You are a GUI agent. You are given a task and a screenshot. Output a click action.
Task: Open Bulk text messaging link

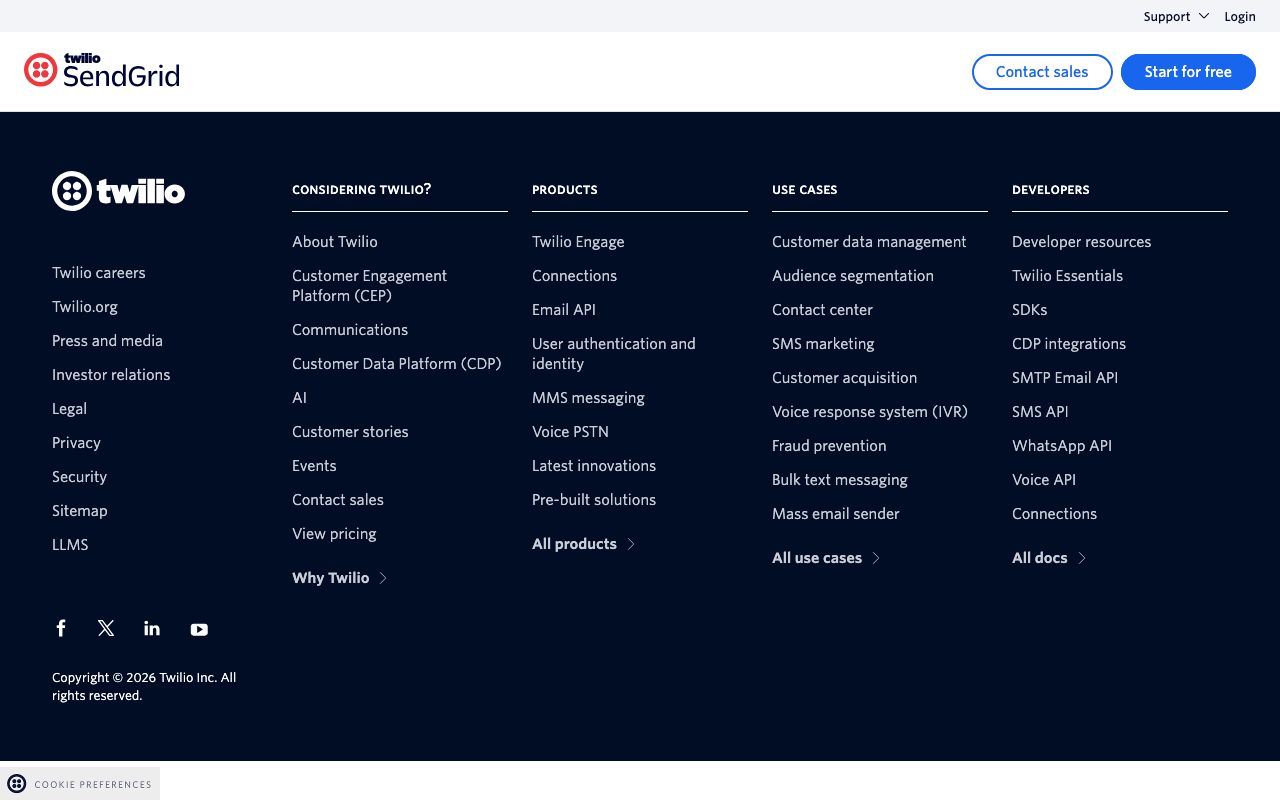click(840, 480)
